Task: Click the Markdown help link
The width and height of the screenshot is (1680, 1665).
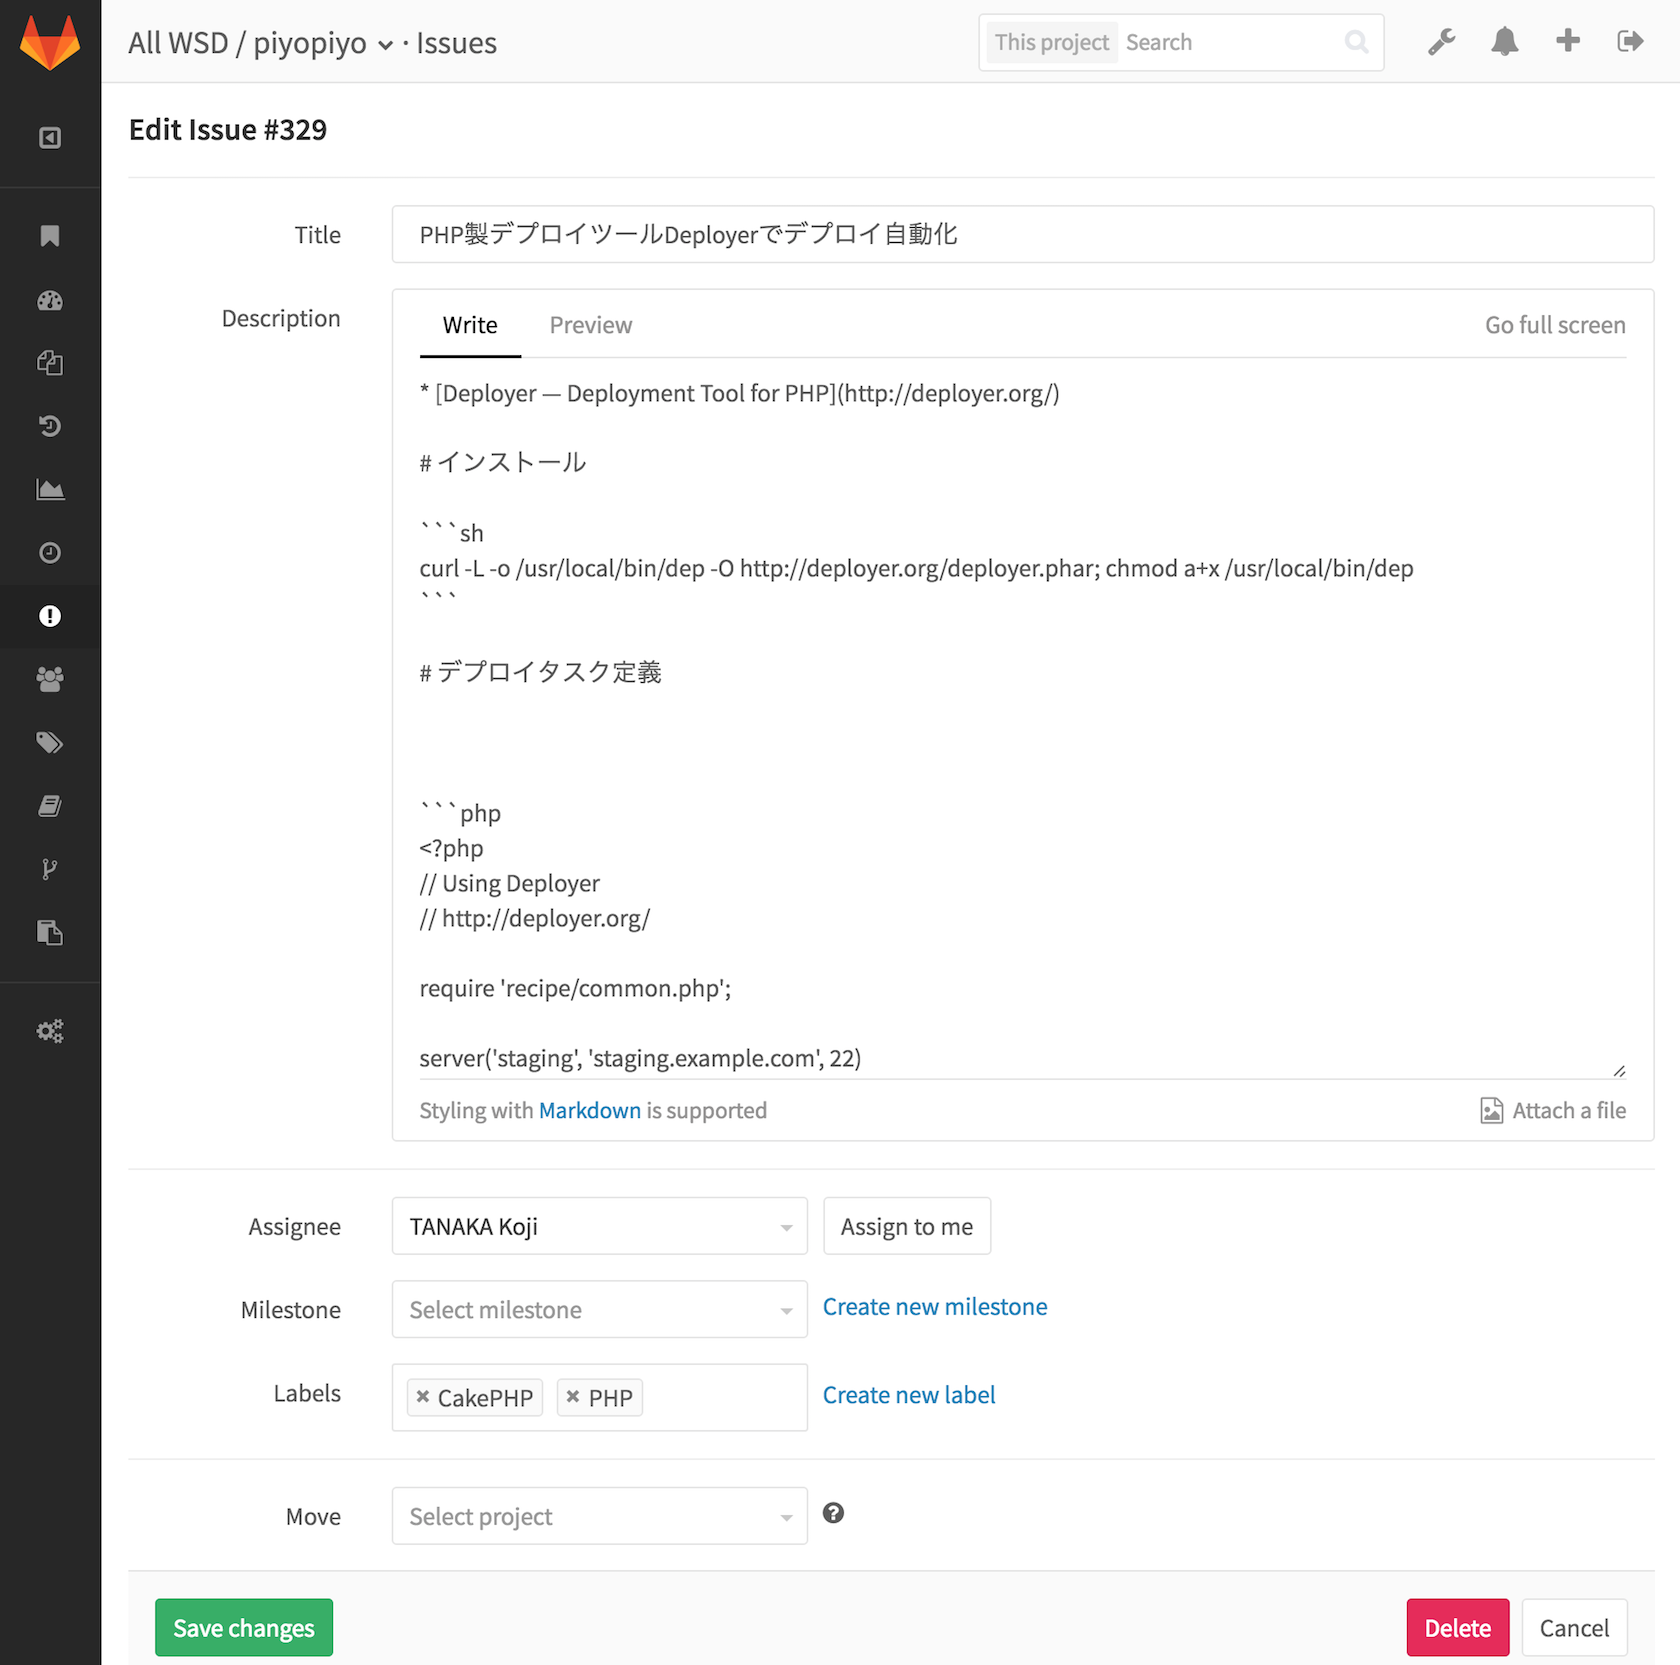Action: click(590, 1110)
